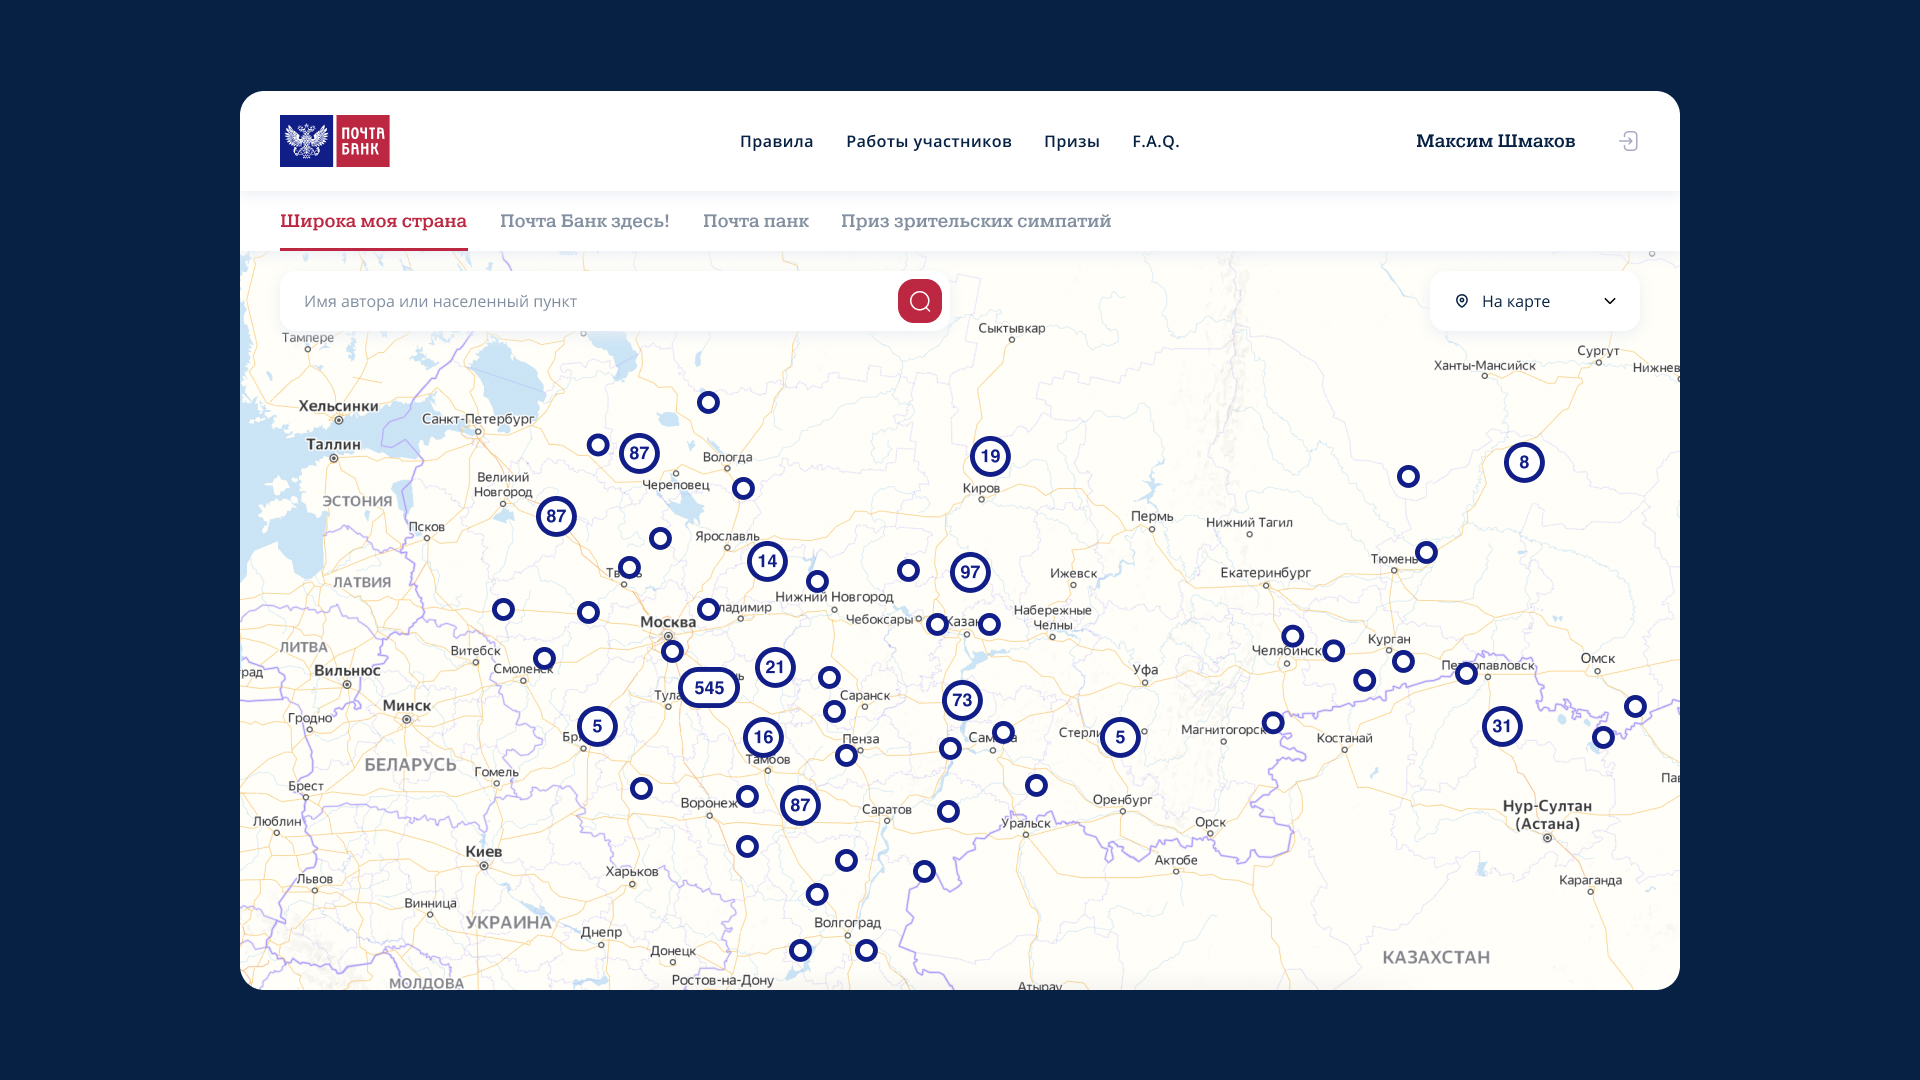Click the marker southeast of Череповец
This screenshot has height=1080, width=1920.
(743, 488)
